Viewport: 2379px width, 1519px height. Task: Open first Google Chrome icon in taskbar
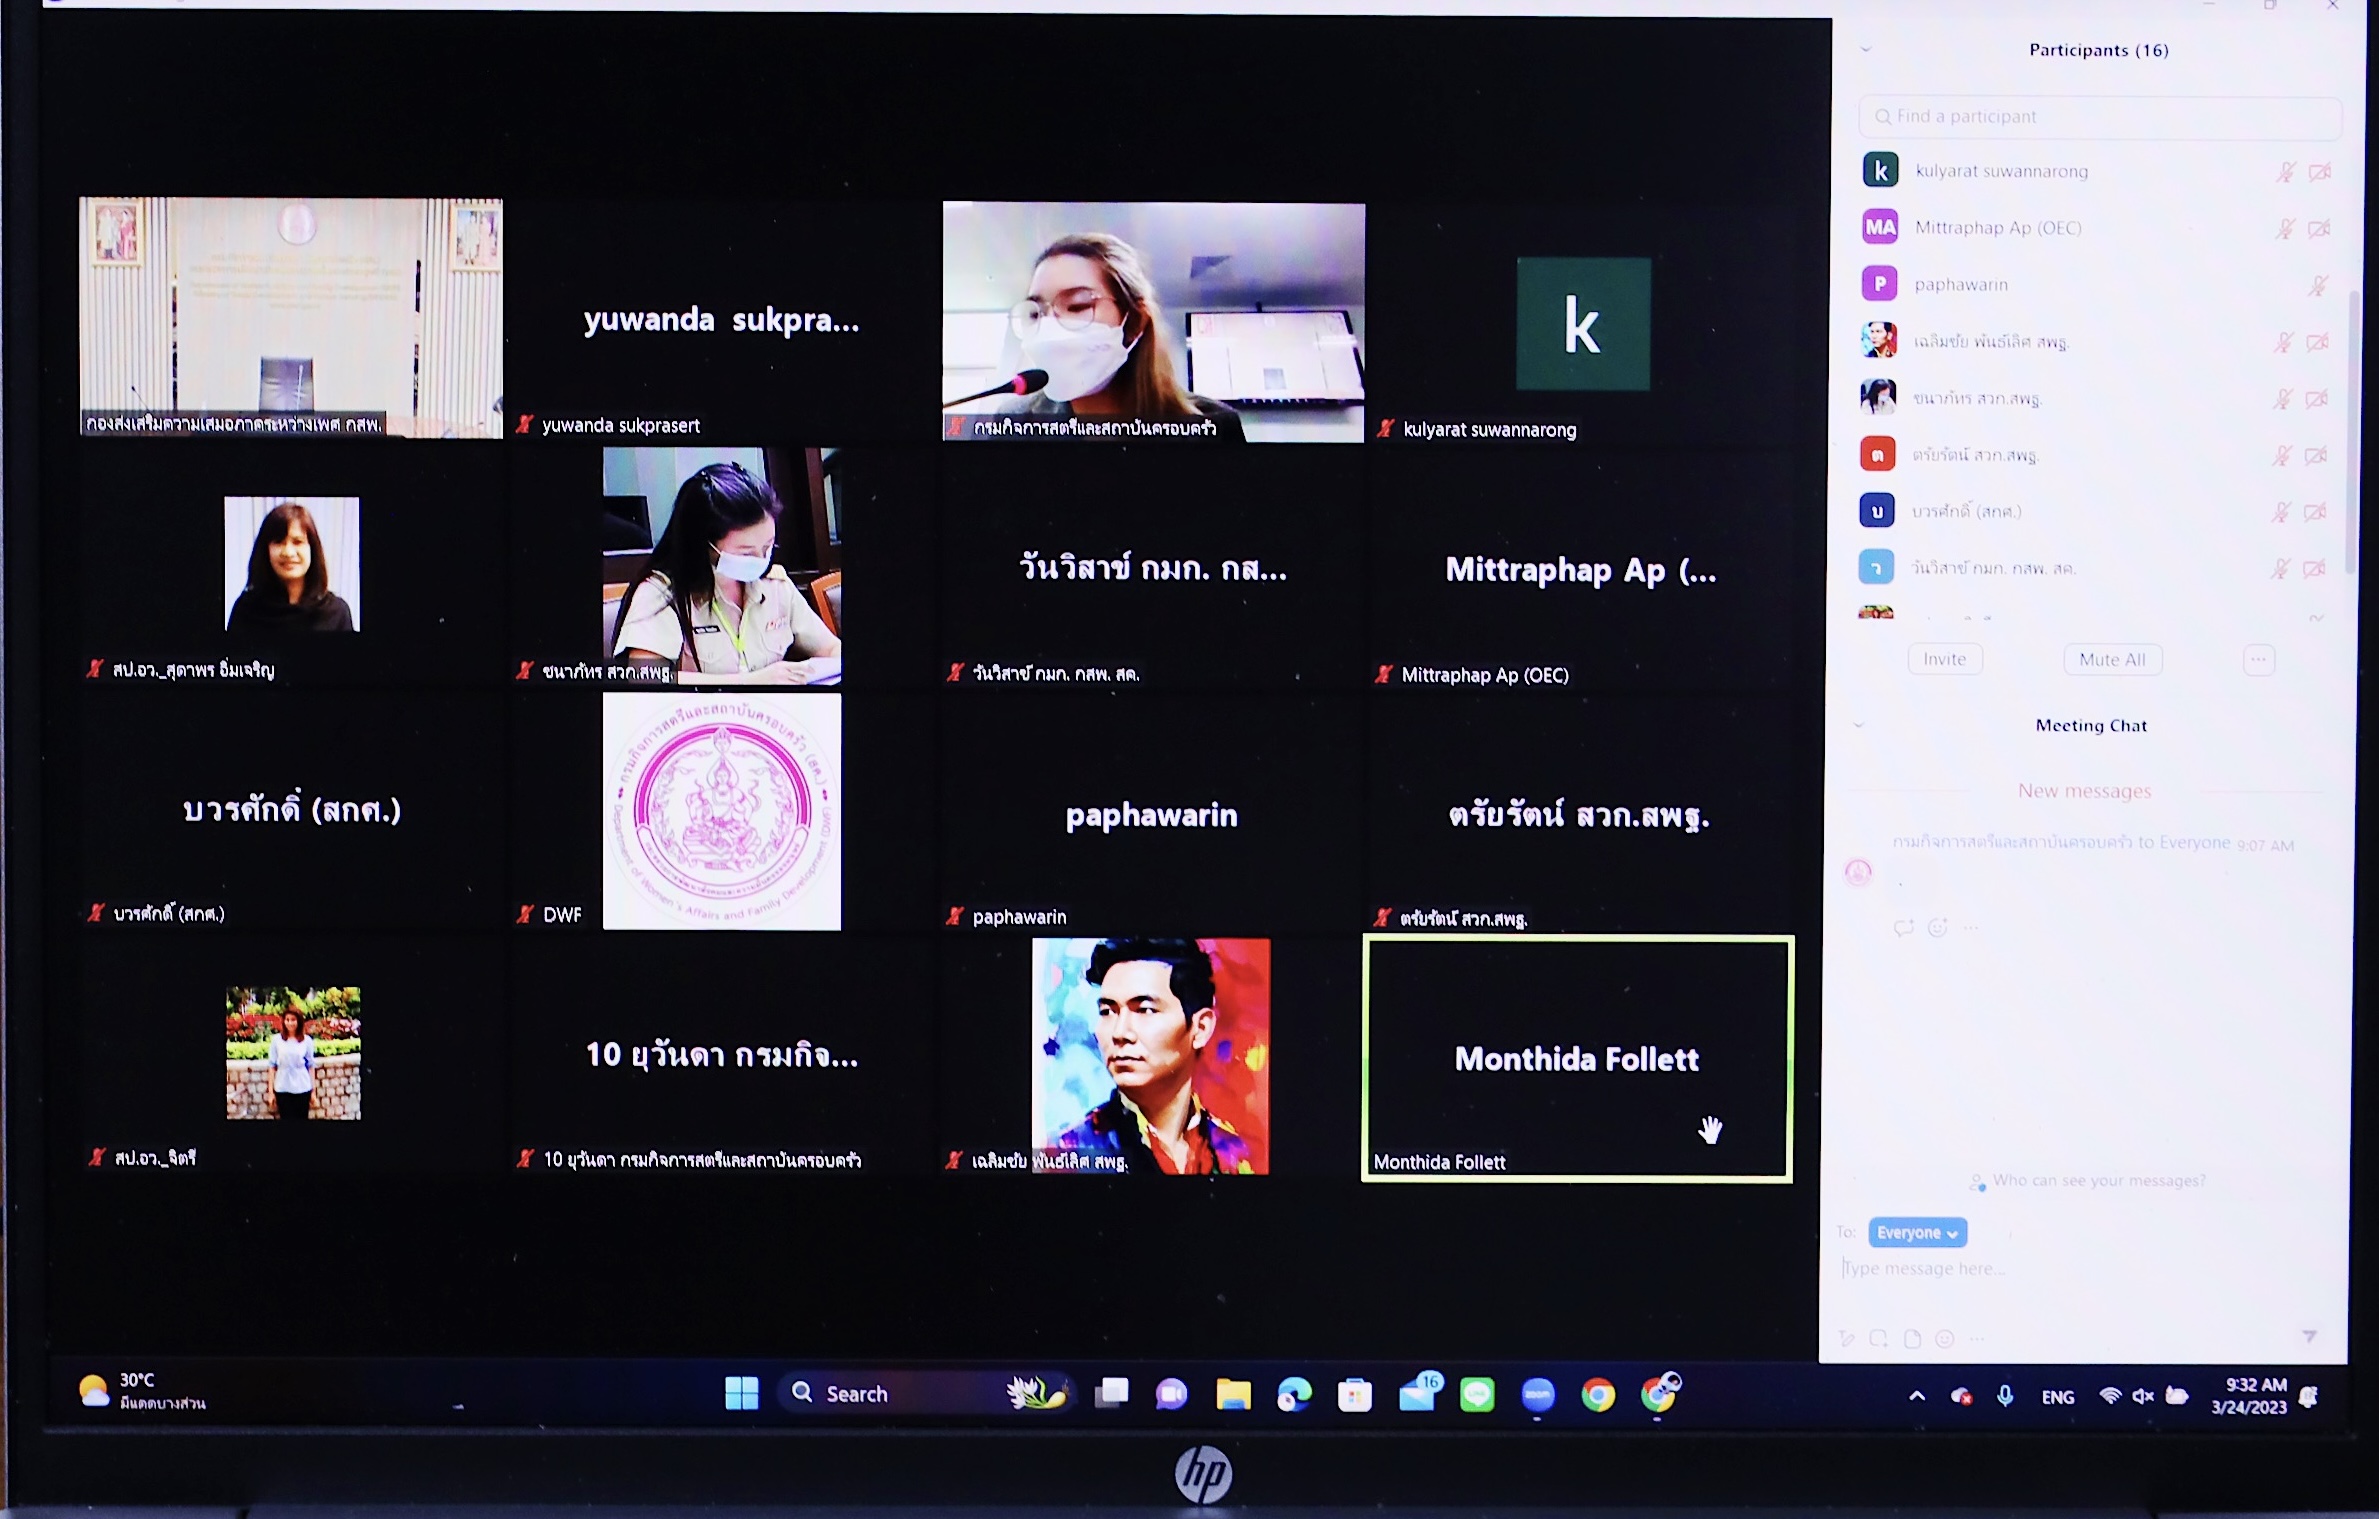1598,1395
